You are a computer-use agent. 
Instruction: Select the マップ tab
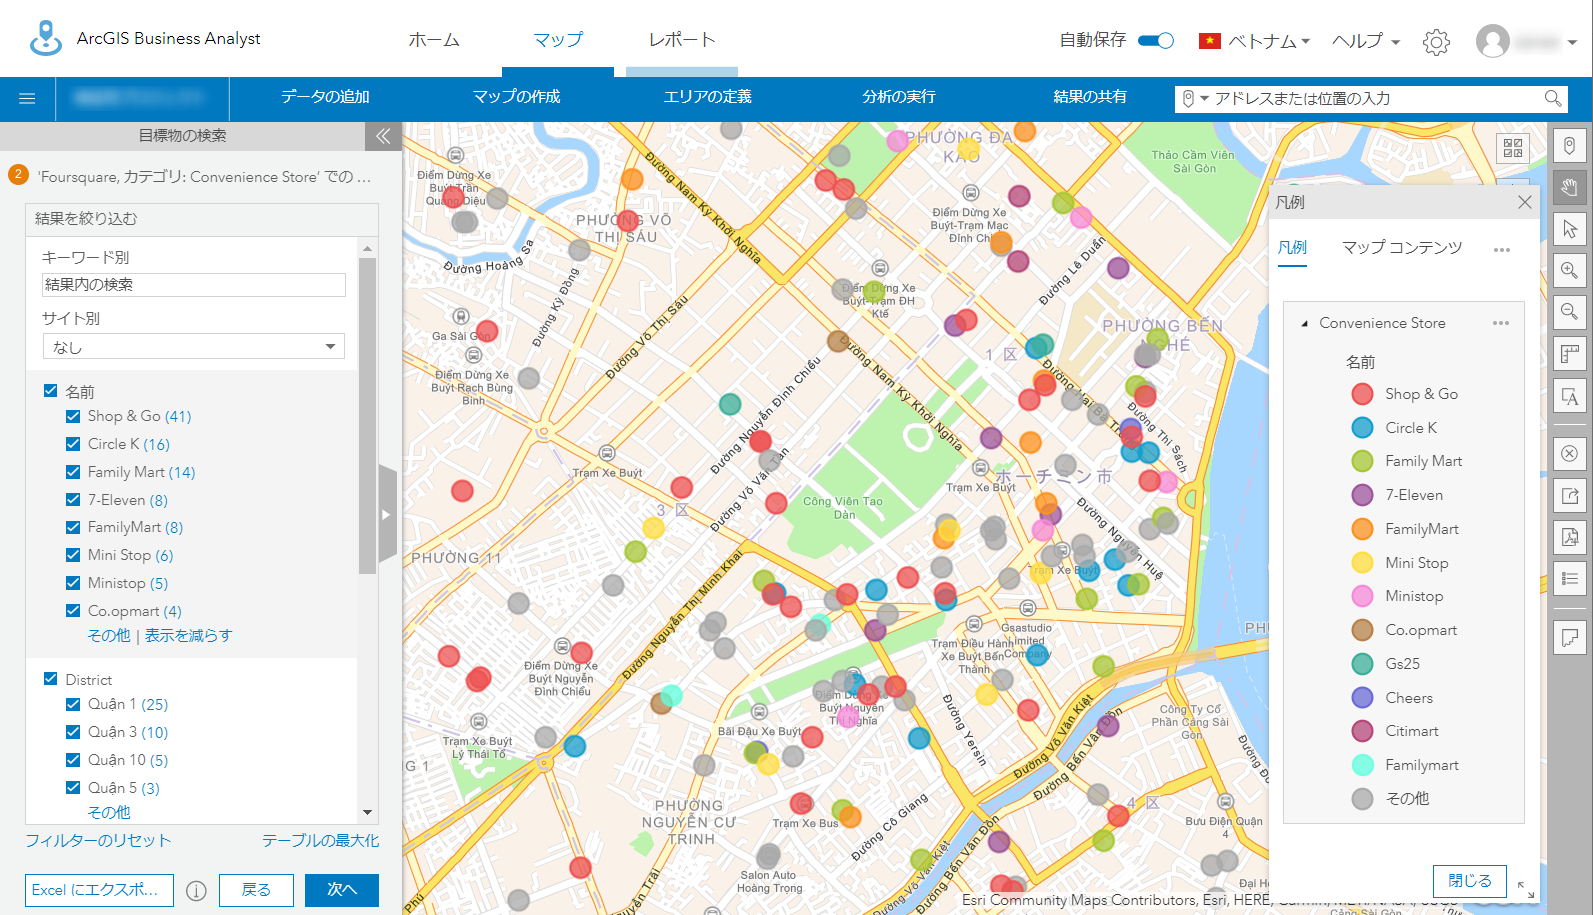(558, 40)
